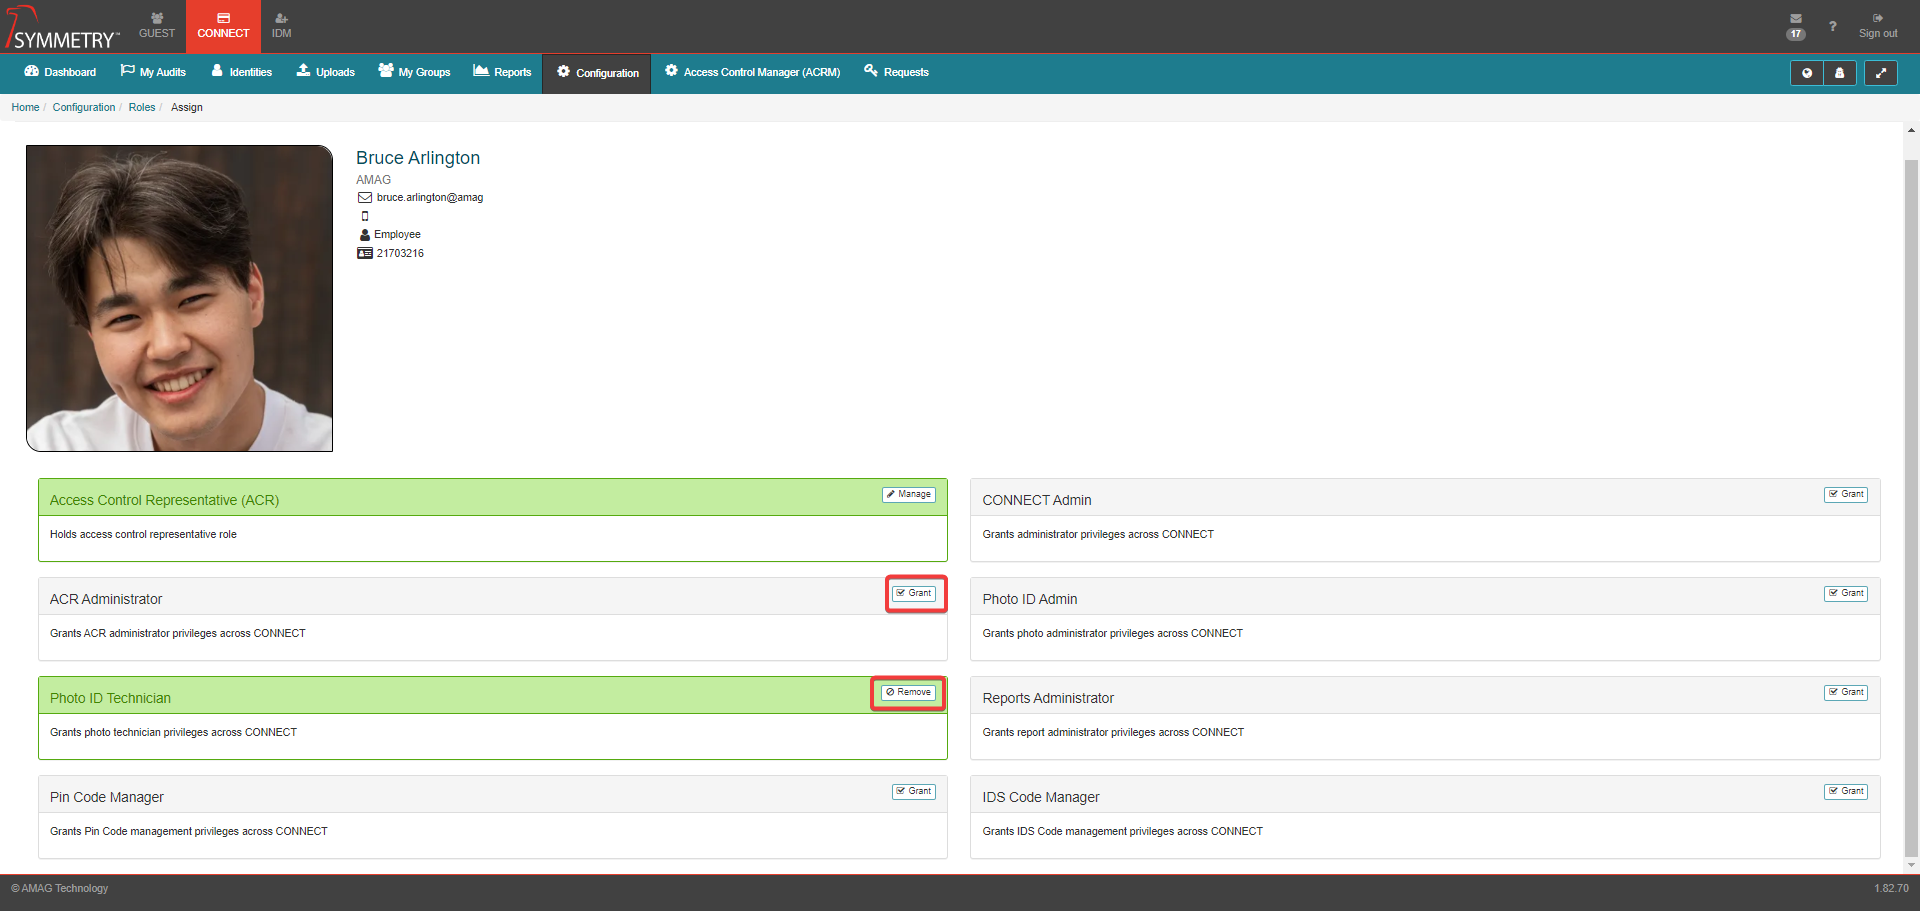This screenshot has width=1920, height=911.
Task: Switch to the GUEST module tab
Action: [x=157, y=26]
